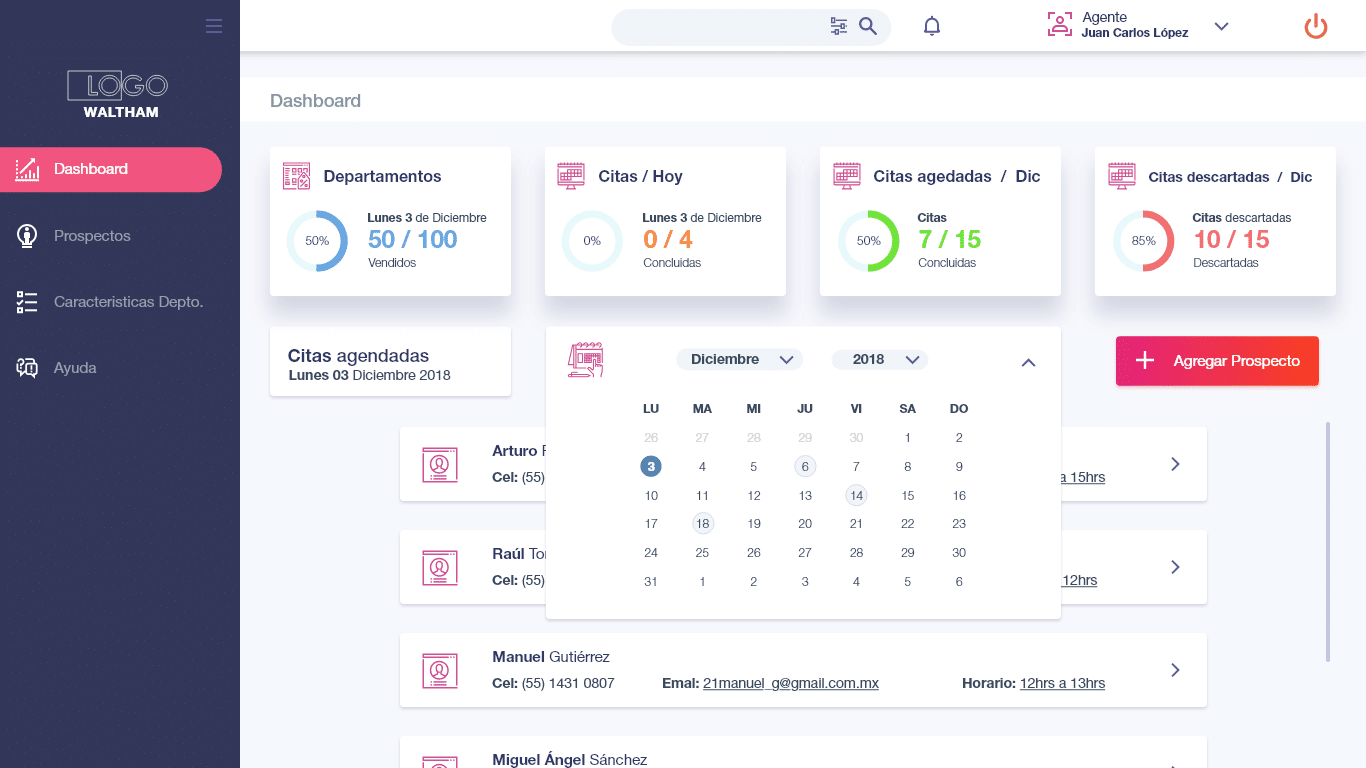Click the name Miguel Ángel Sánchez
The image size is (1366, 768).
[570, 760]
